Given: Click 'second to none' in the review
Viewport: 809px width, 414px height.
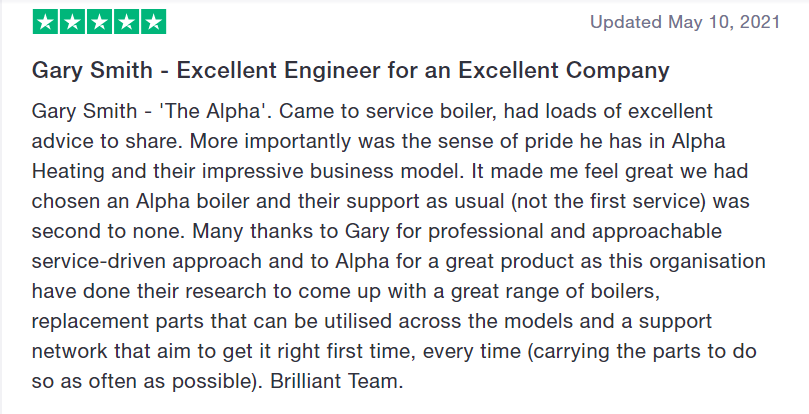Looking at the screenshot, I should tap(107, 231).
